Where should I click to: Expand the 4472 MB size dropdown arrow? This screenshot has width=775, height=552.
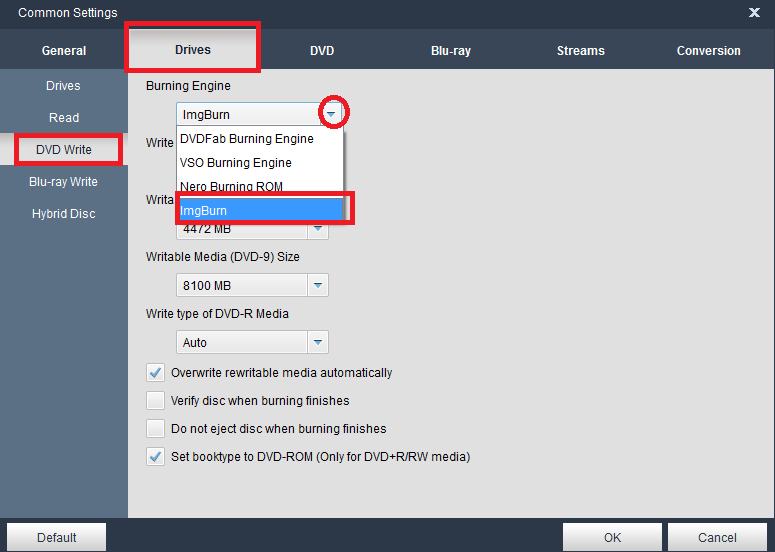318,230
